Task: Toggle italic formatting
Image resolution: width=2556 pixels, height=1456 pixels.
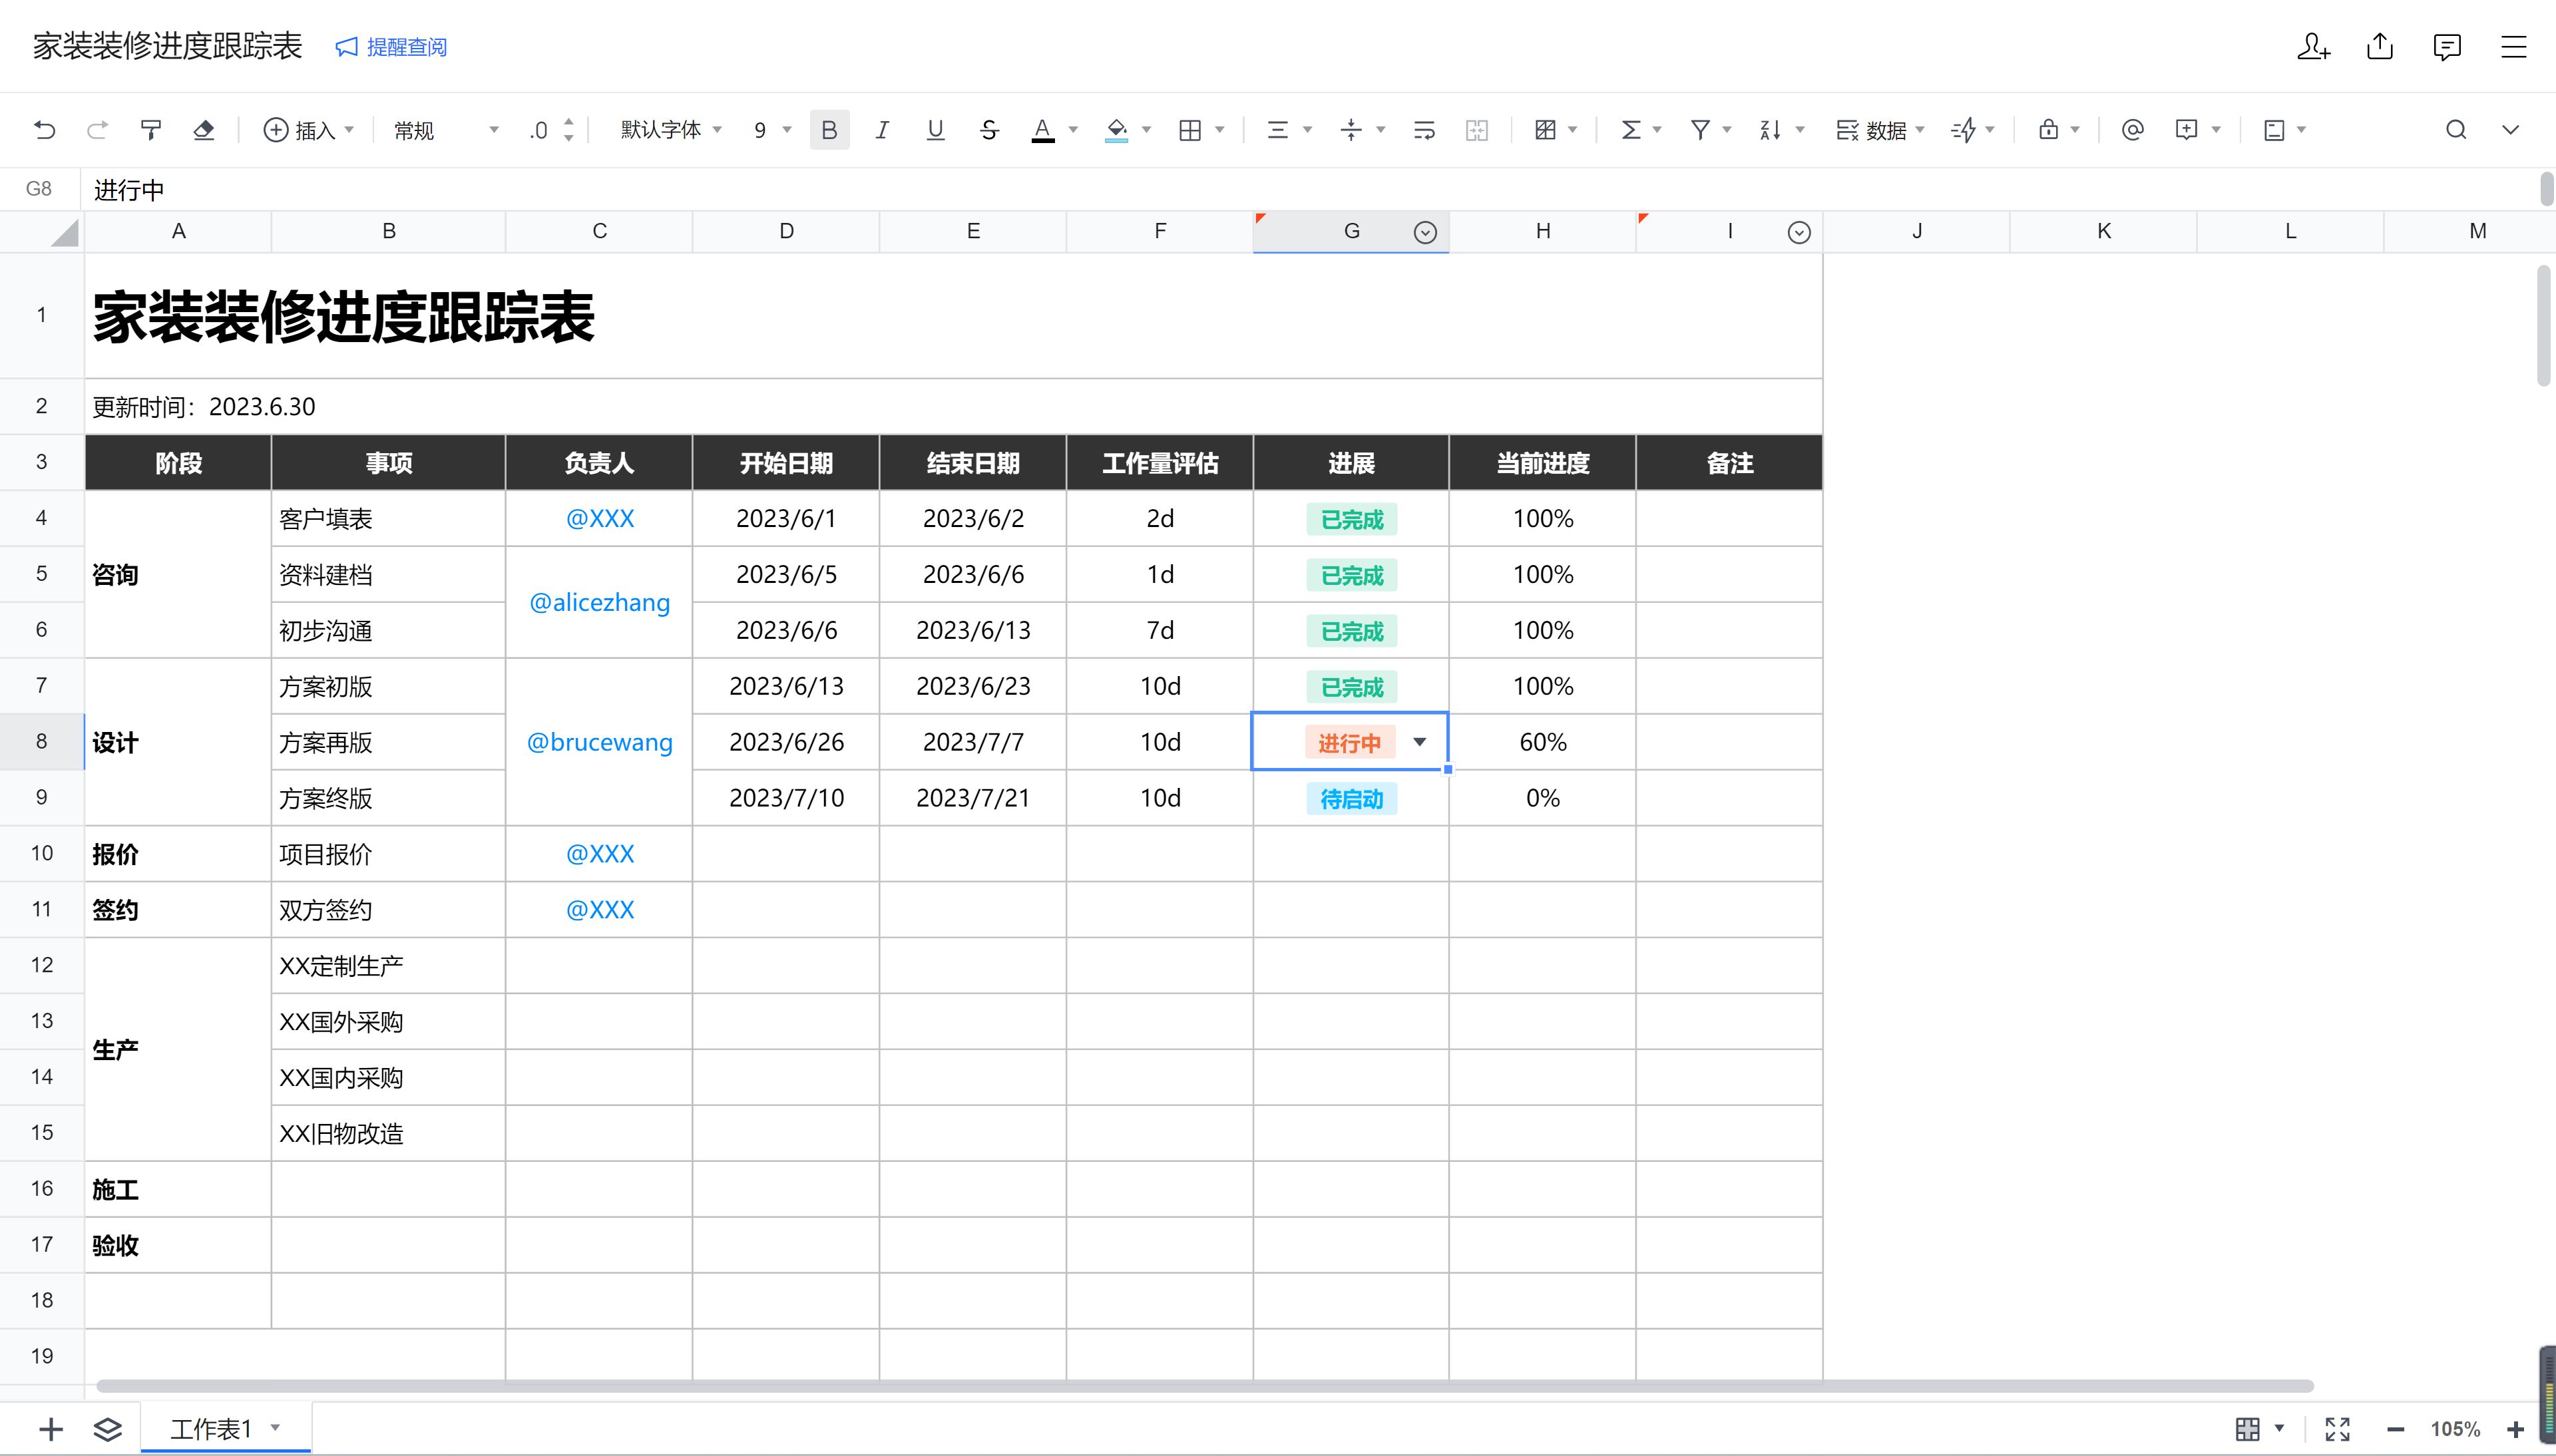Action: pos(882,130)
